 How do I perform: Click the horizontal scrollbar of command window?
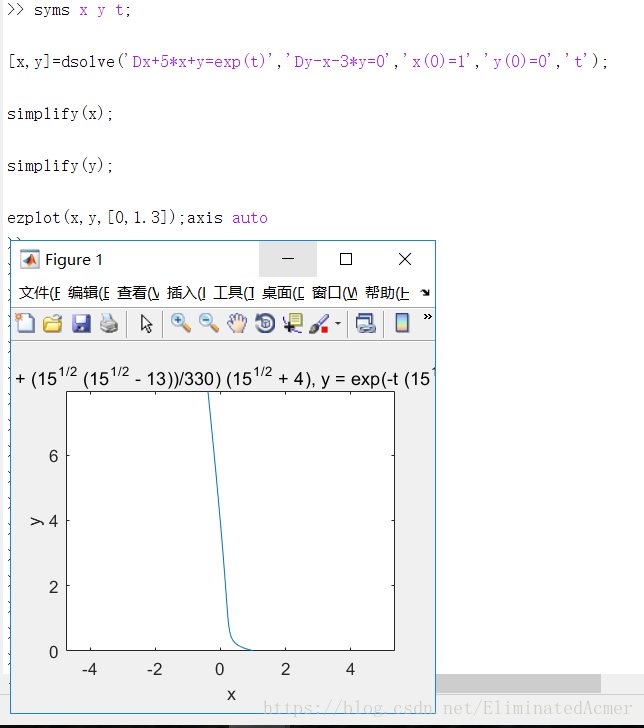click(518, 683)
